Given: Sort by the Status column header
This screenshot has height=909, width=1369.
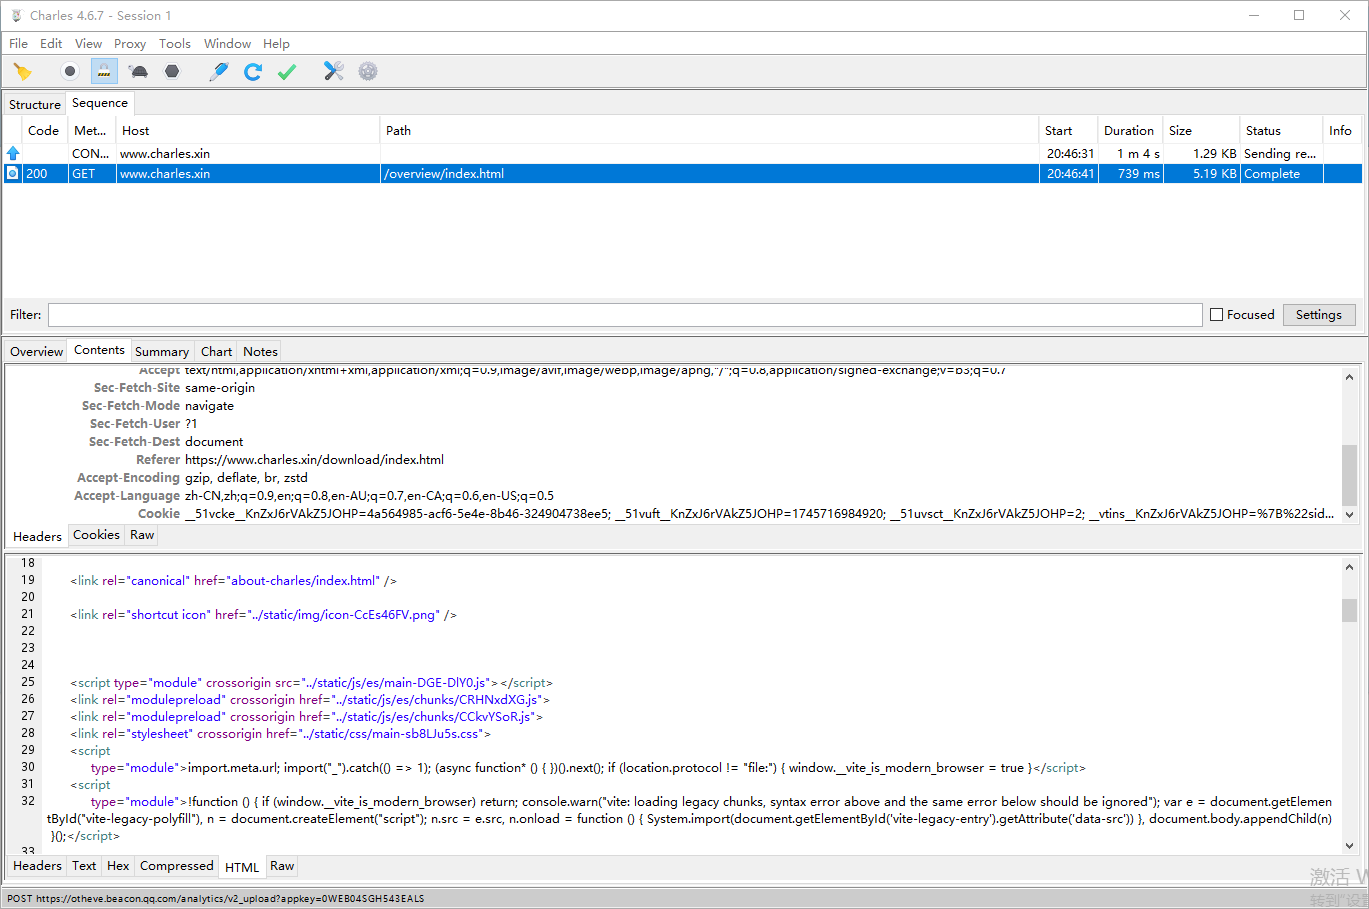Looking at the screenshot, I should click(1281, 130).
